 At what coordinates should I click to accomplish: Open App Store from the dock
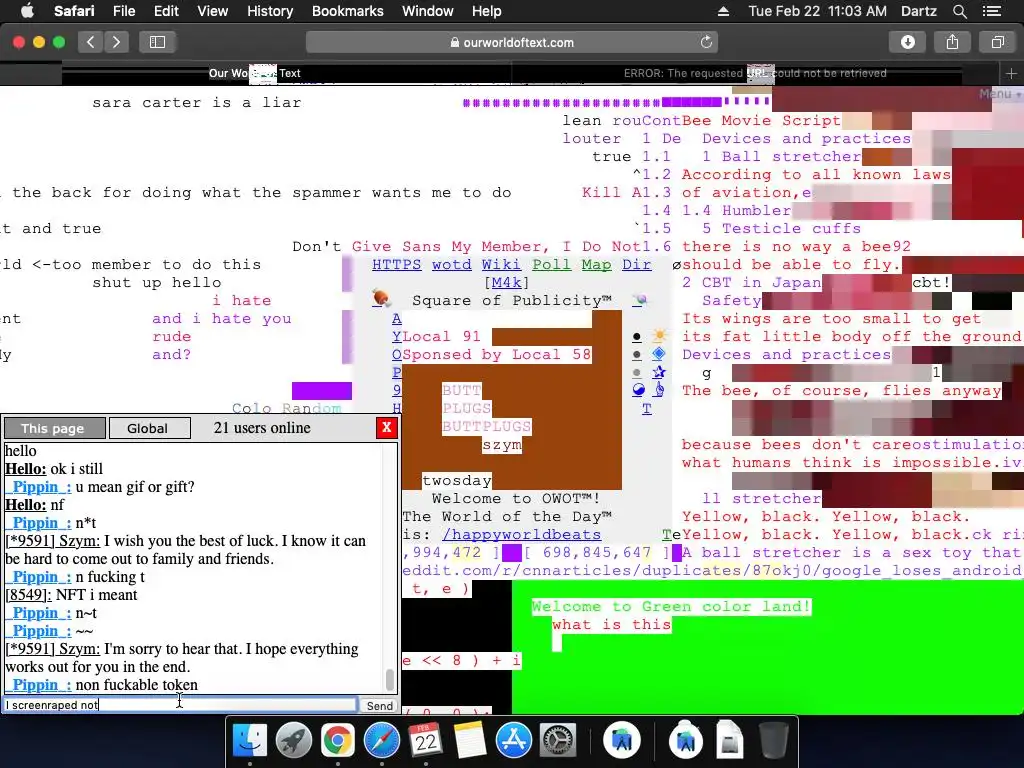coord(513,741)
